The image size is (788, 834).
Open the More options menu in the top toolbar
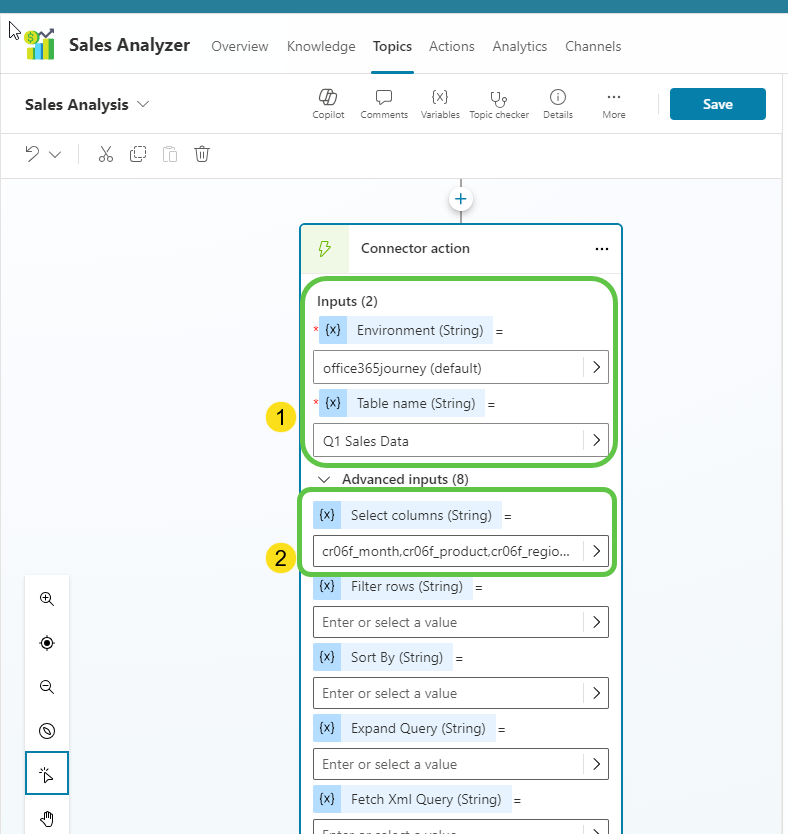click(x=613, y=103)
